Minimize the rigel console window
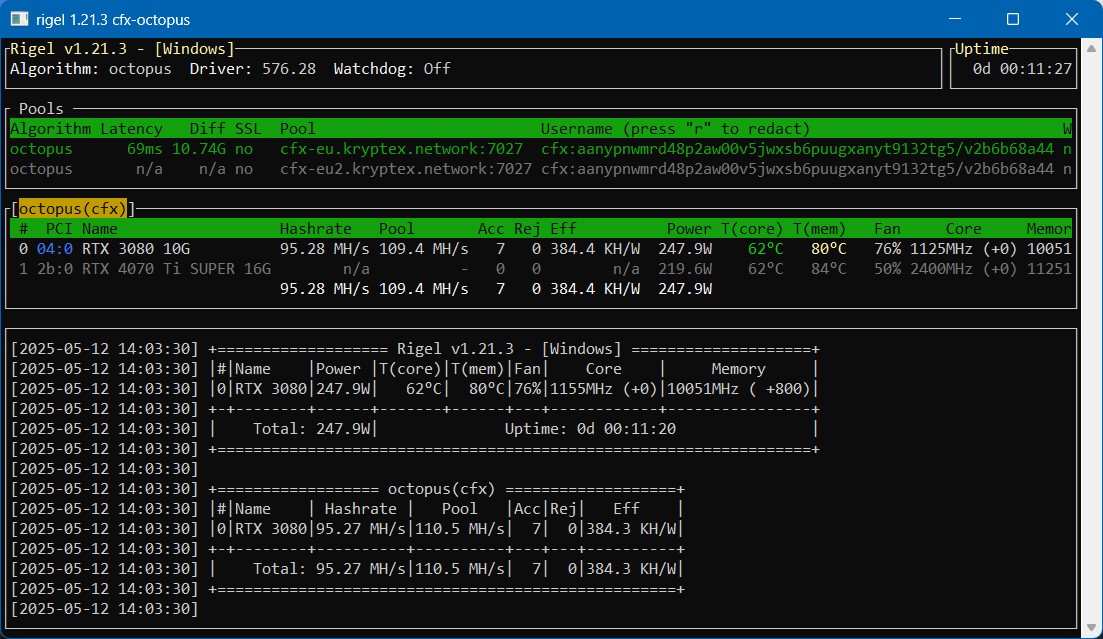Image resolution: width=1103 pixels, height=639 pixels. pyautogui.click(x=955, y=19)
